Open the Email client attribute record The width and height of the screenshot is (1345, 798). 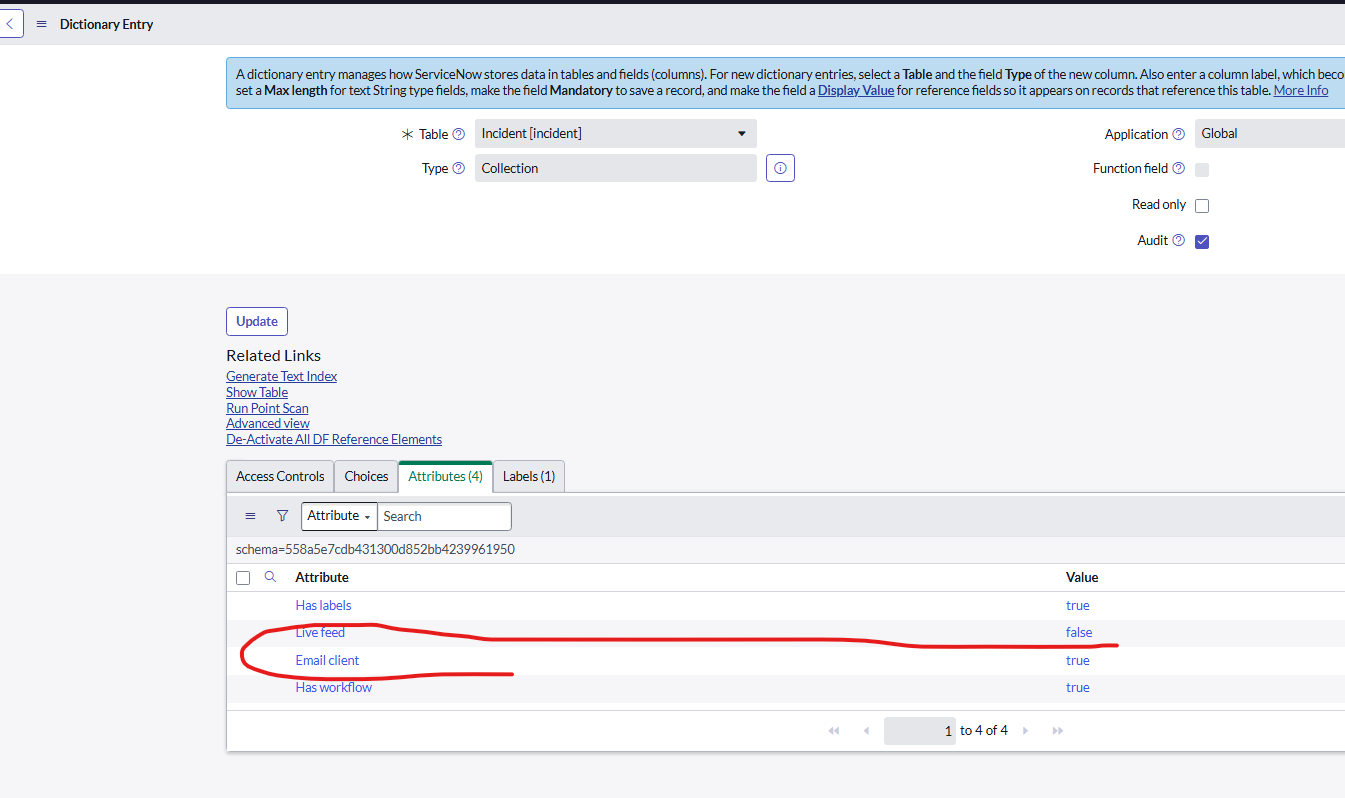327,660
